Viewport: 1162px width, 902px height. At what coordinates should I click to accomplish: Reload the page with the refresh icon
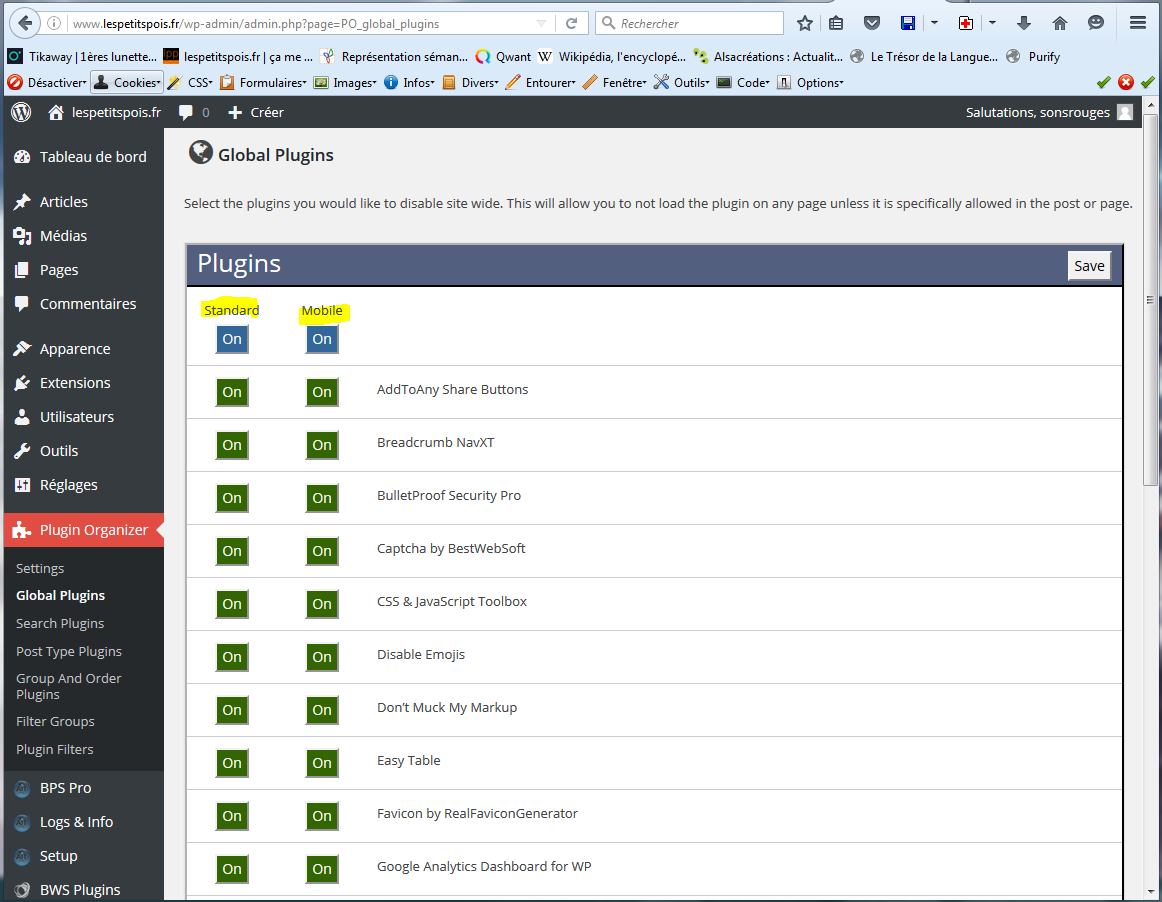pos(572,23)
